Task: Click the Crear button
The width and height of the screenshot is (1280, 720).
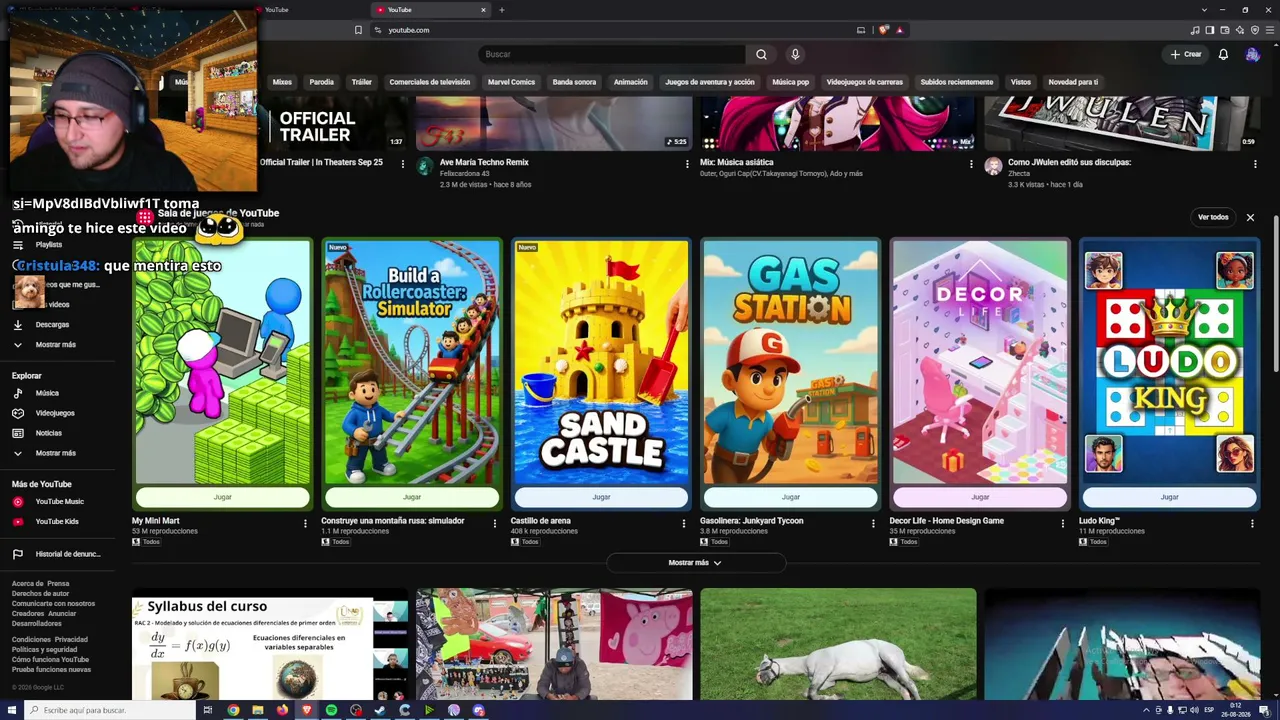Action: click(1186, 54)
